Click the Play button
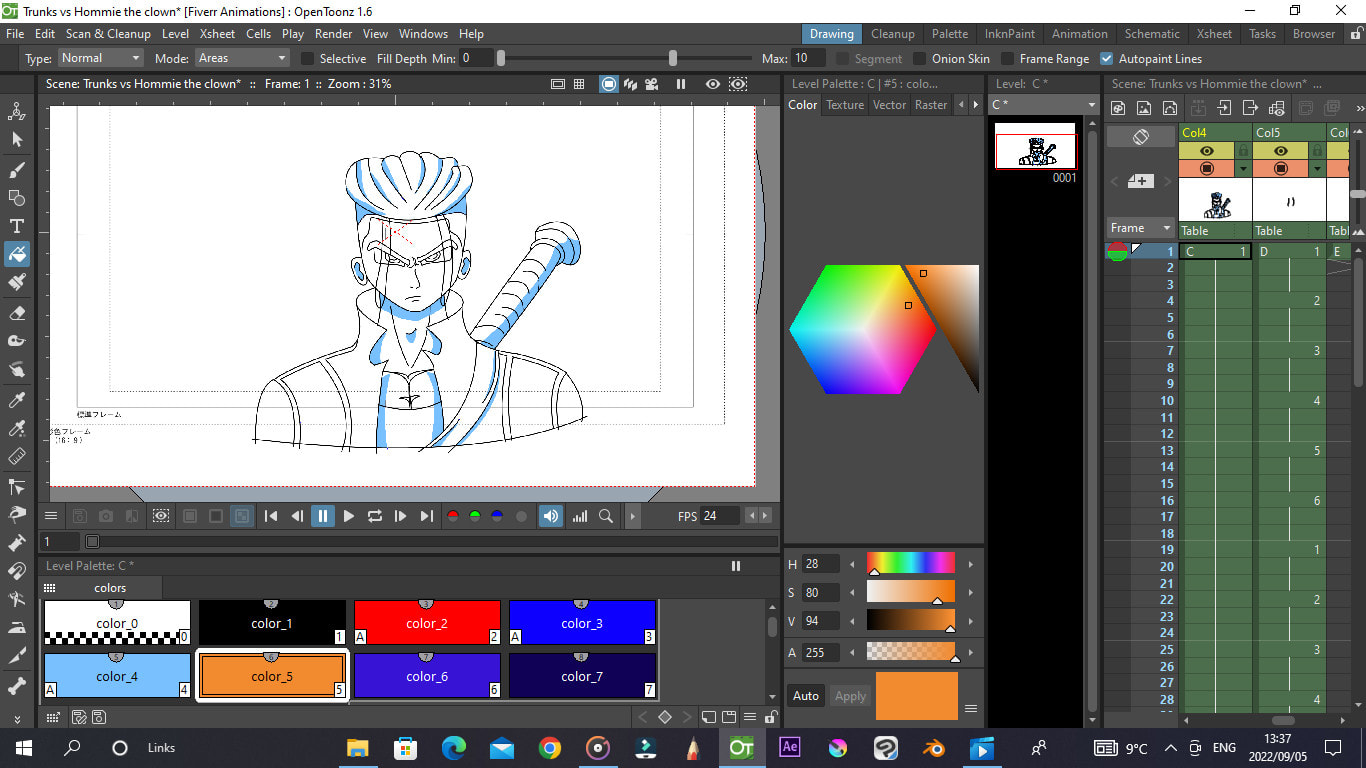 [348, 516]
